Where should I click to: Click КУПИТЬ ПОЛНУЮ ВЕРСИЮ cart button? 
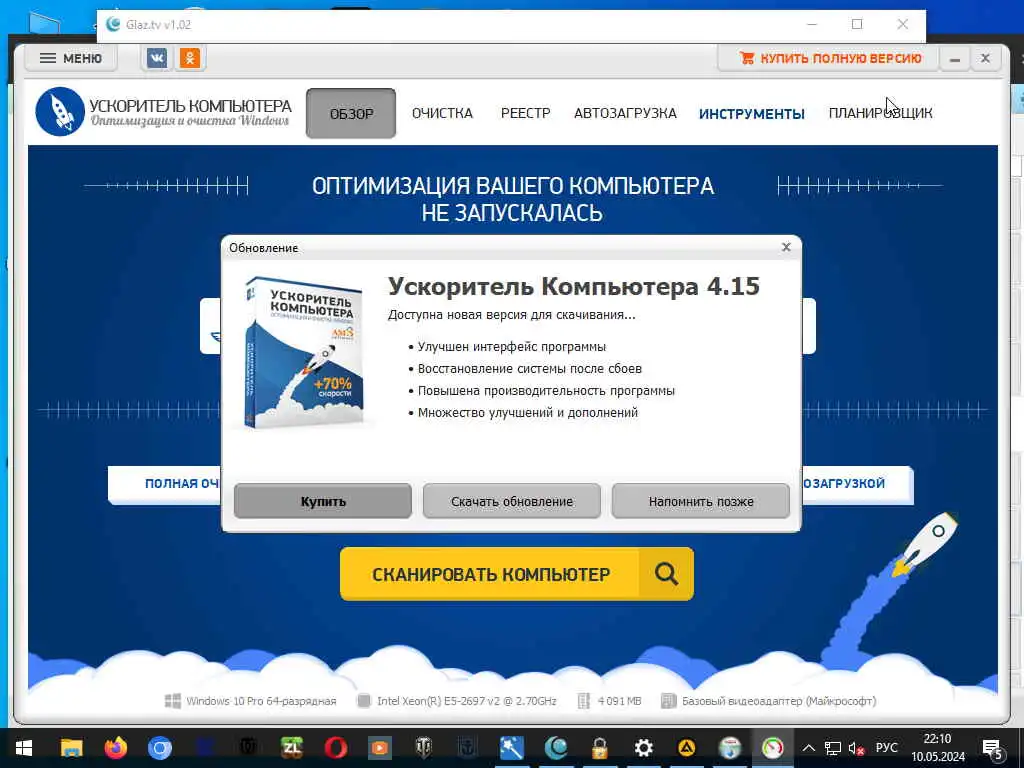pyautogui.click(x=828, y=58)
